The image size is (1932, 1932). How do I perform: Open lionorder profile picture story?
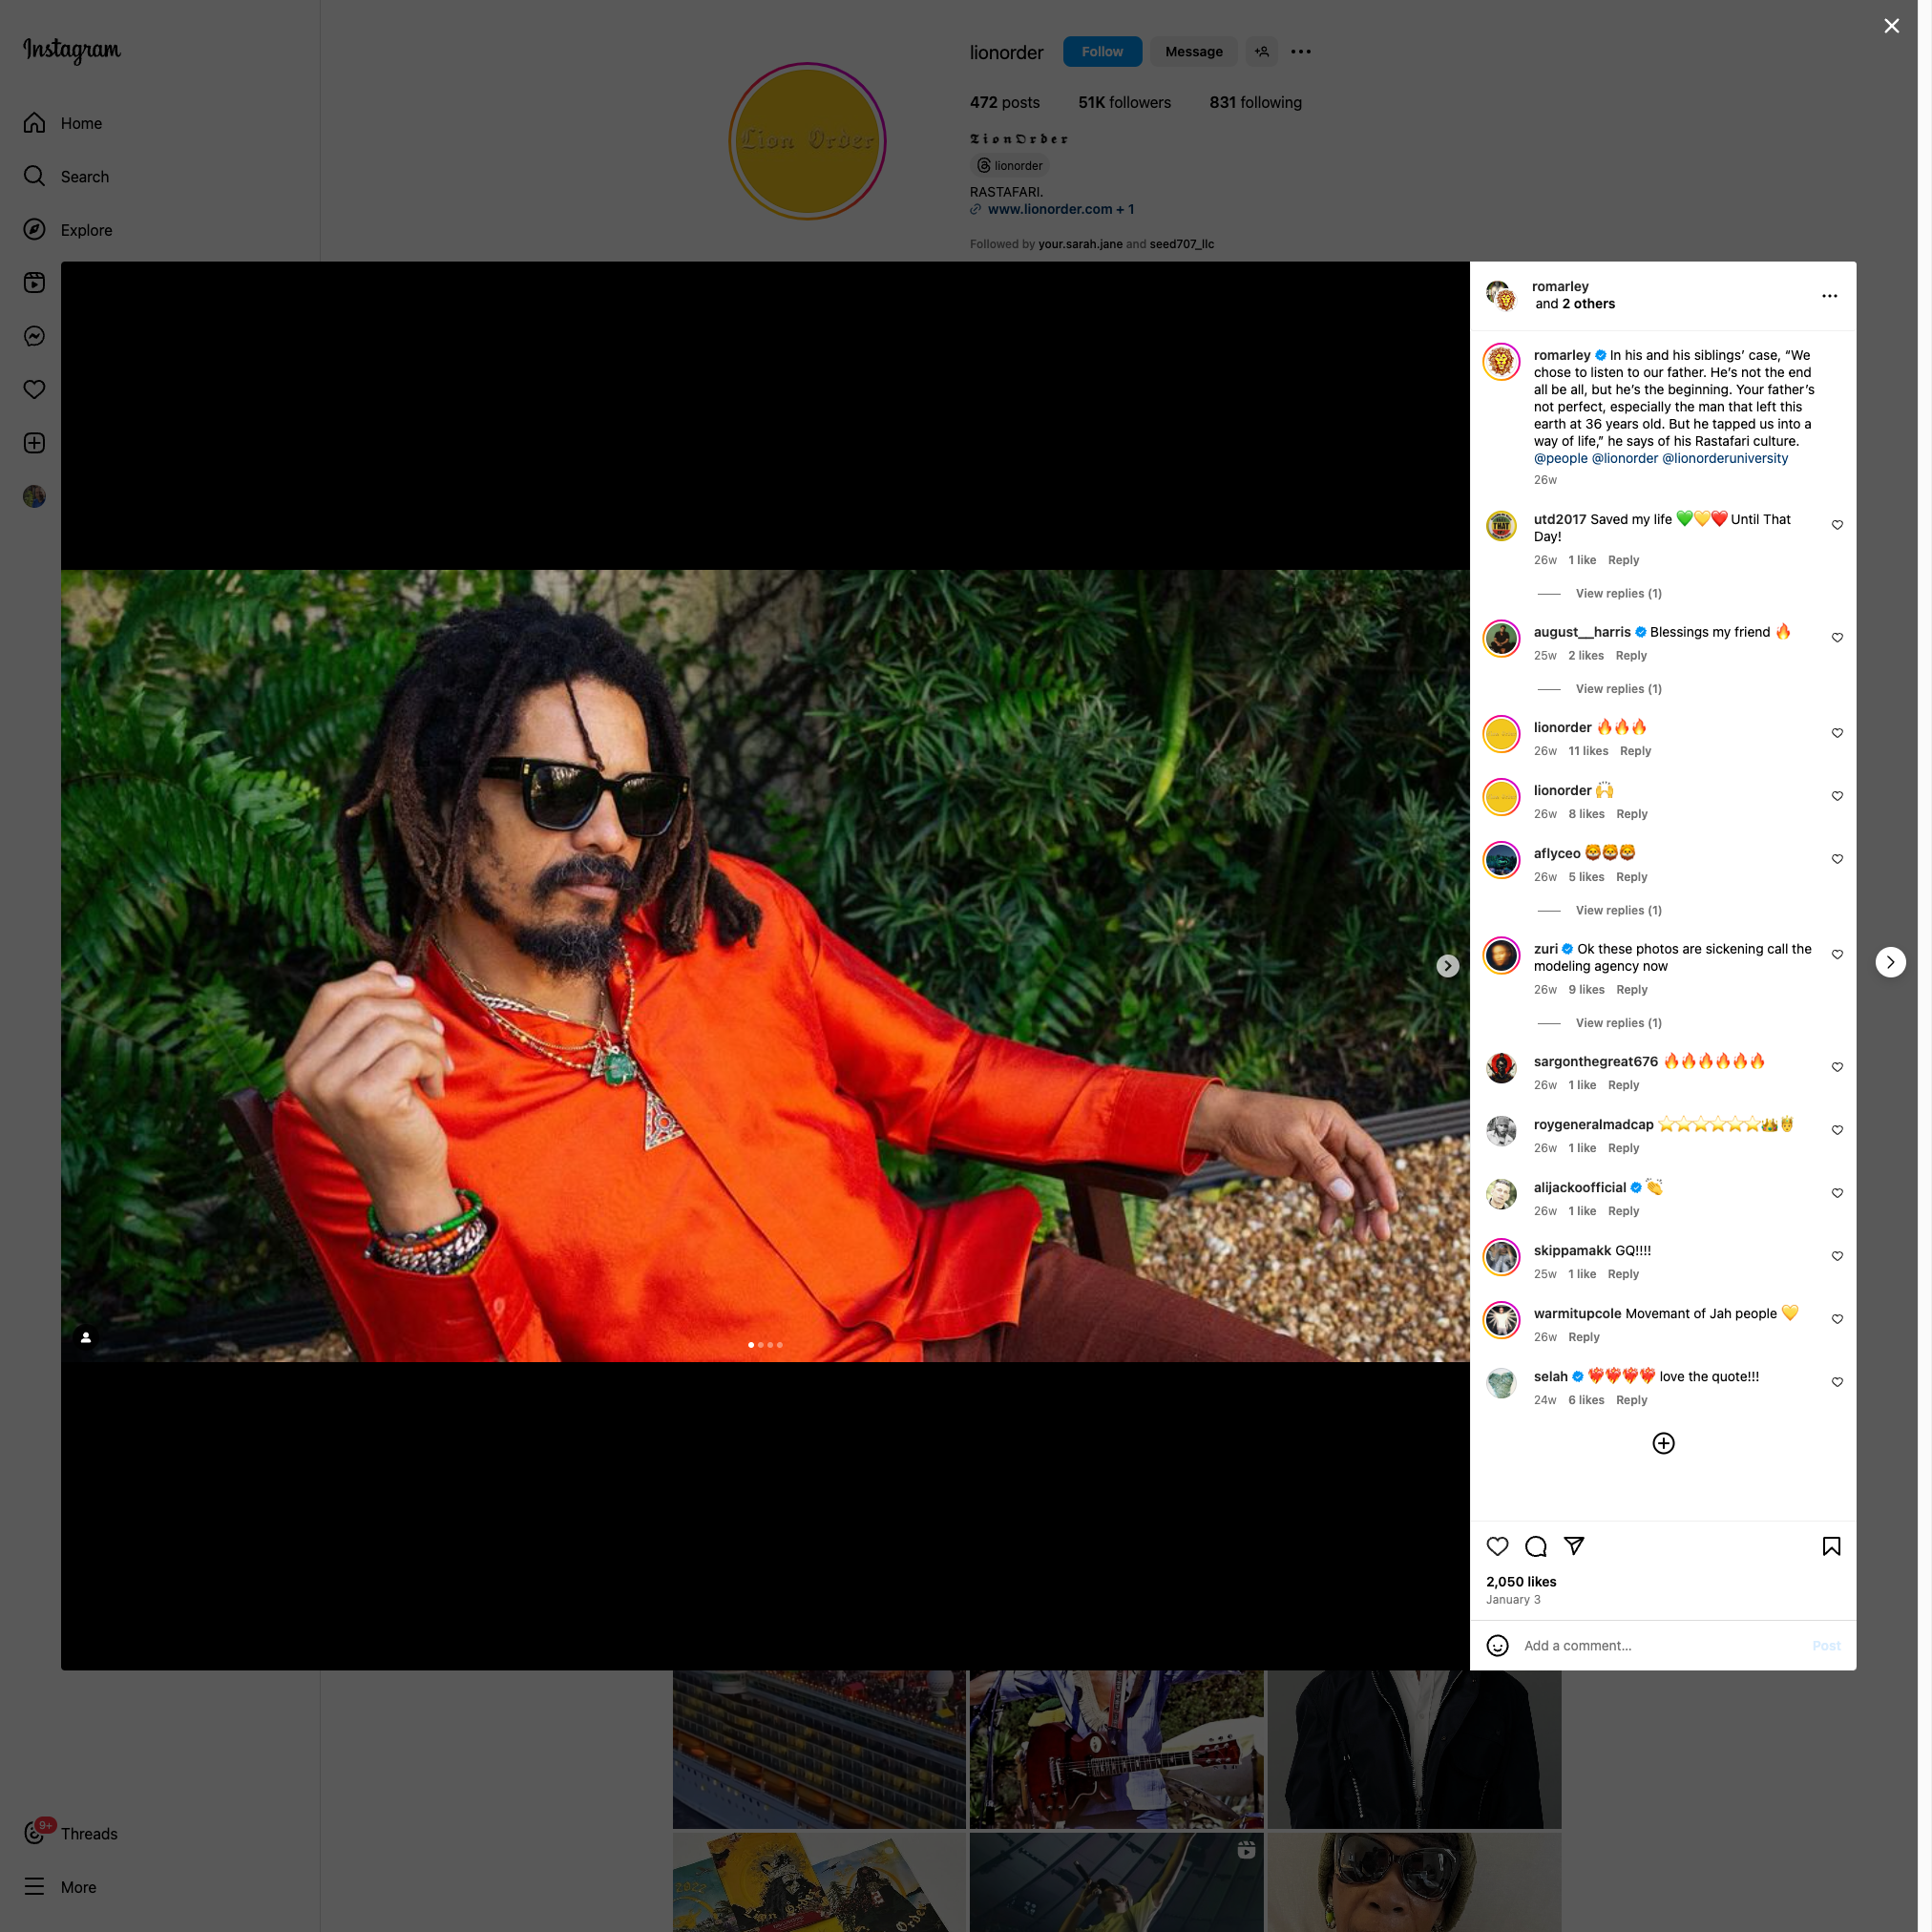806,141
